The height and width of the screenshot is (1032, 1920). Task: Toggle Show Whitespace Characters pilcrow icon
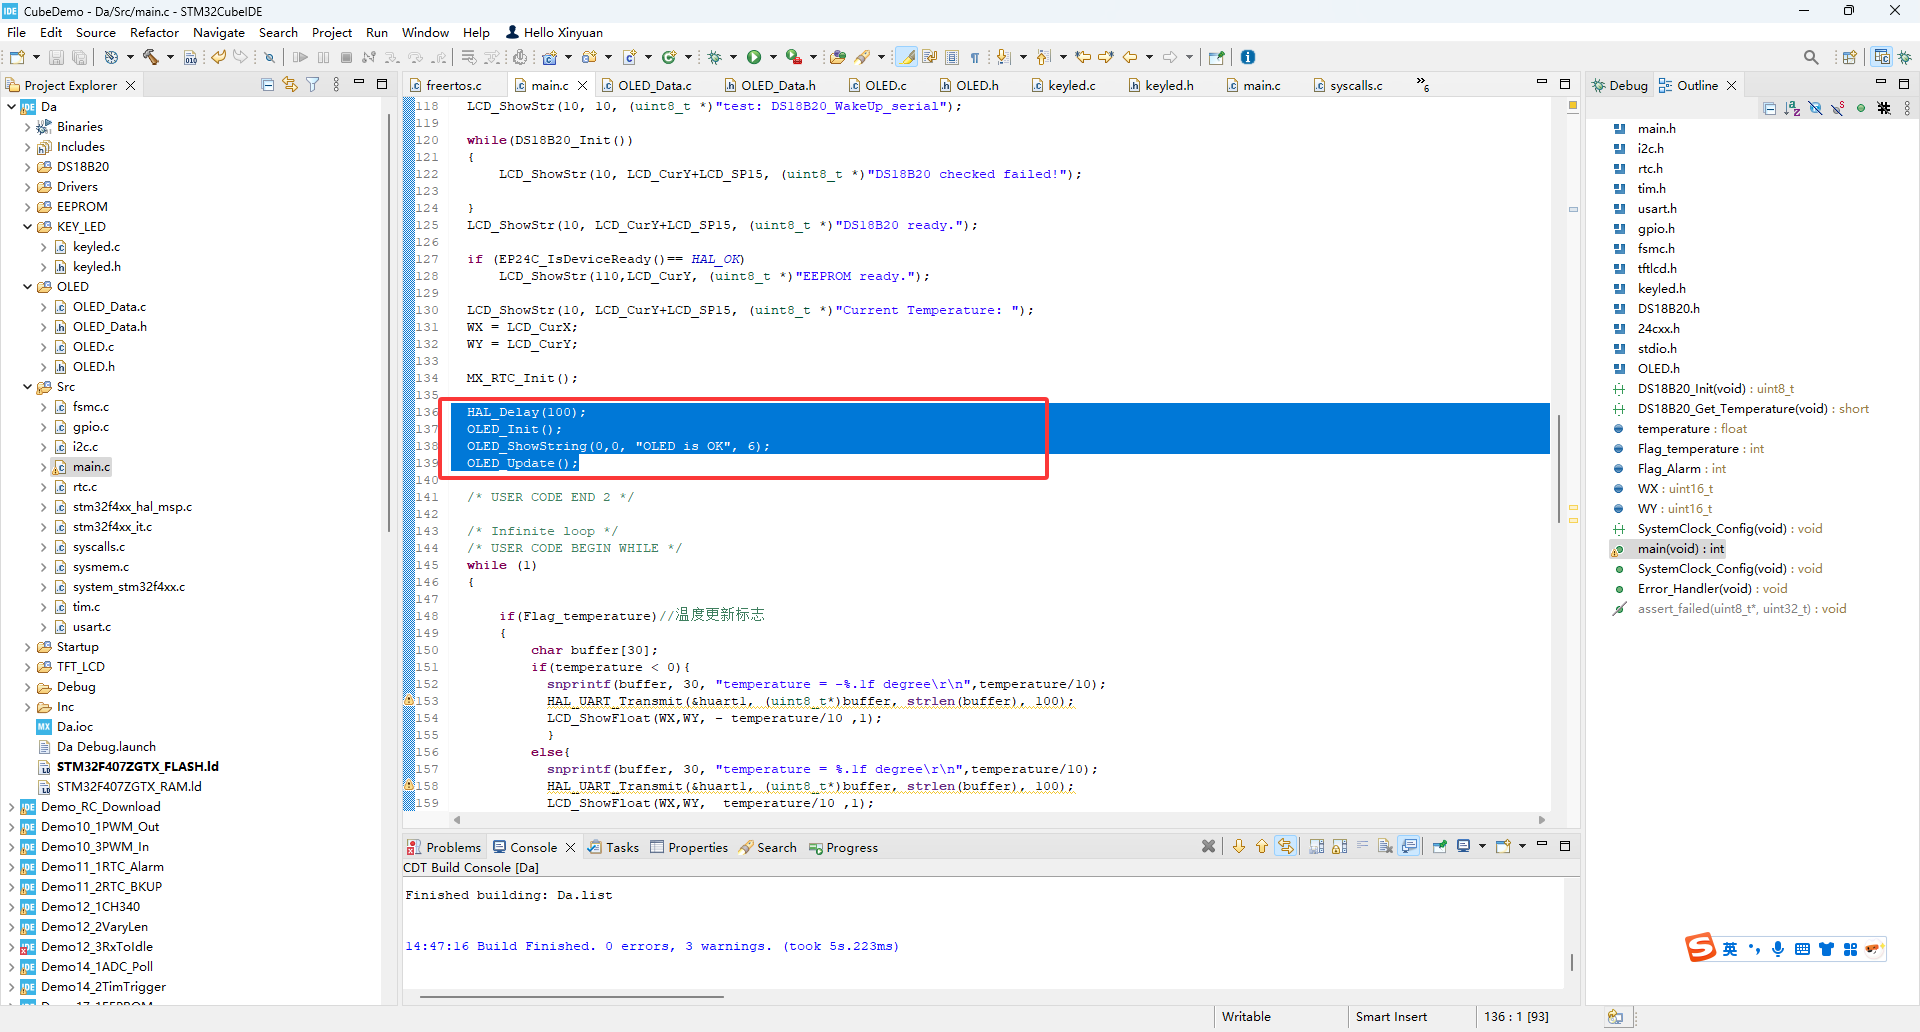(975, 57)
